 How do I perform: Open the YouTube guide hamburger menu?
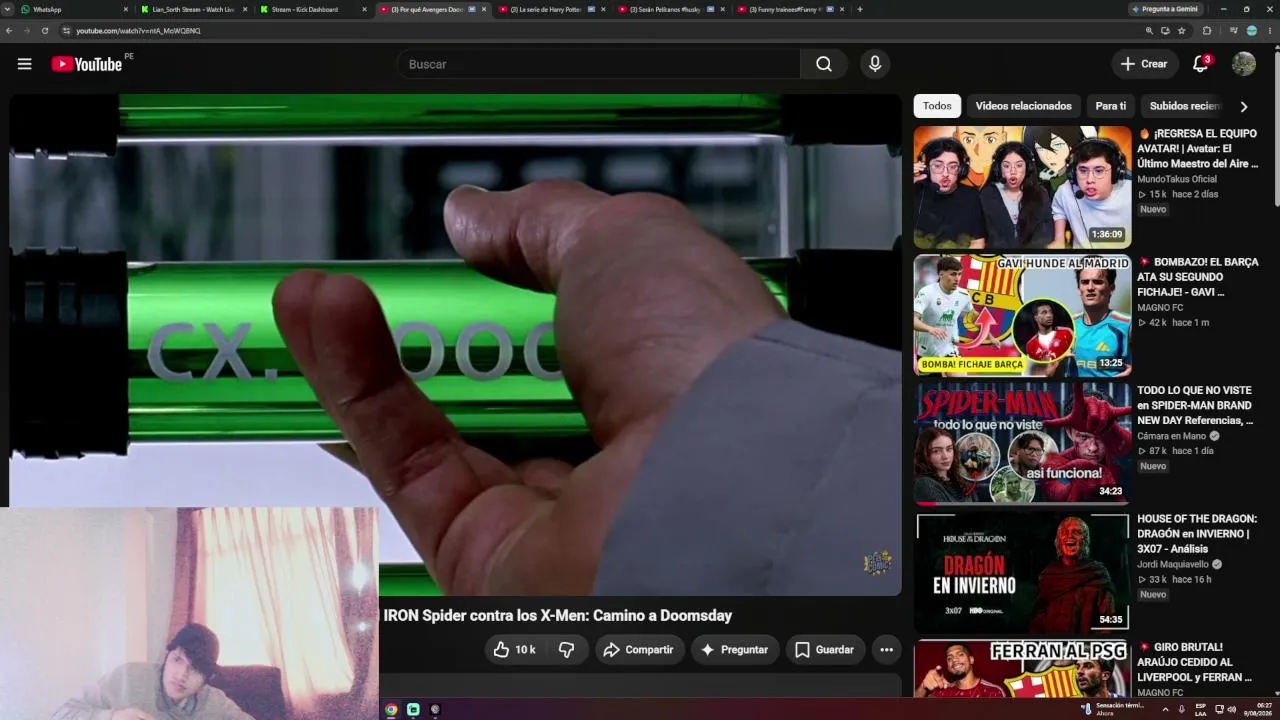point(25,64)
